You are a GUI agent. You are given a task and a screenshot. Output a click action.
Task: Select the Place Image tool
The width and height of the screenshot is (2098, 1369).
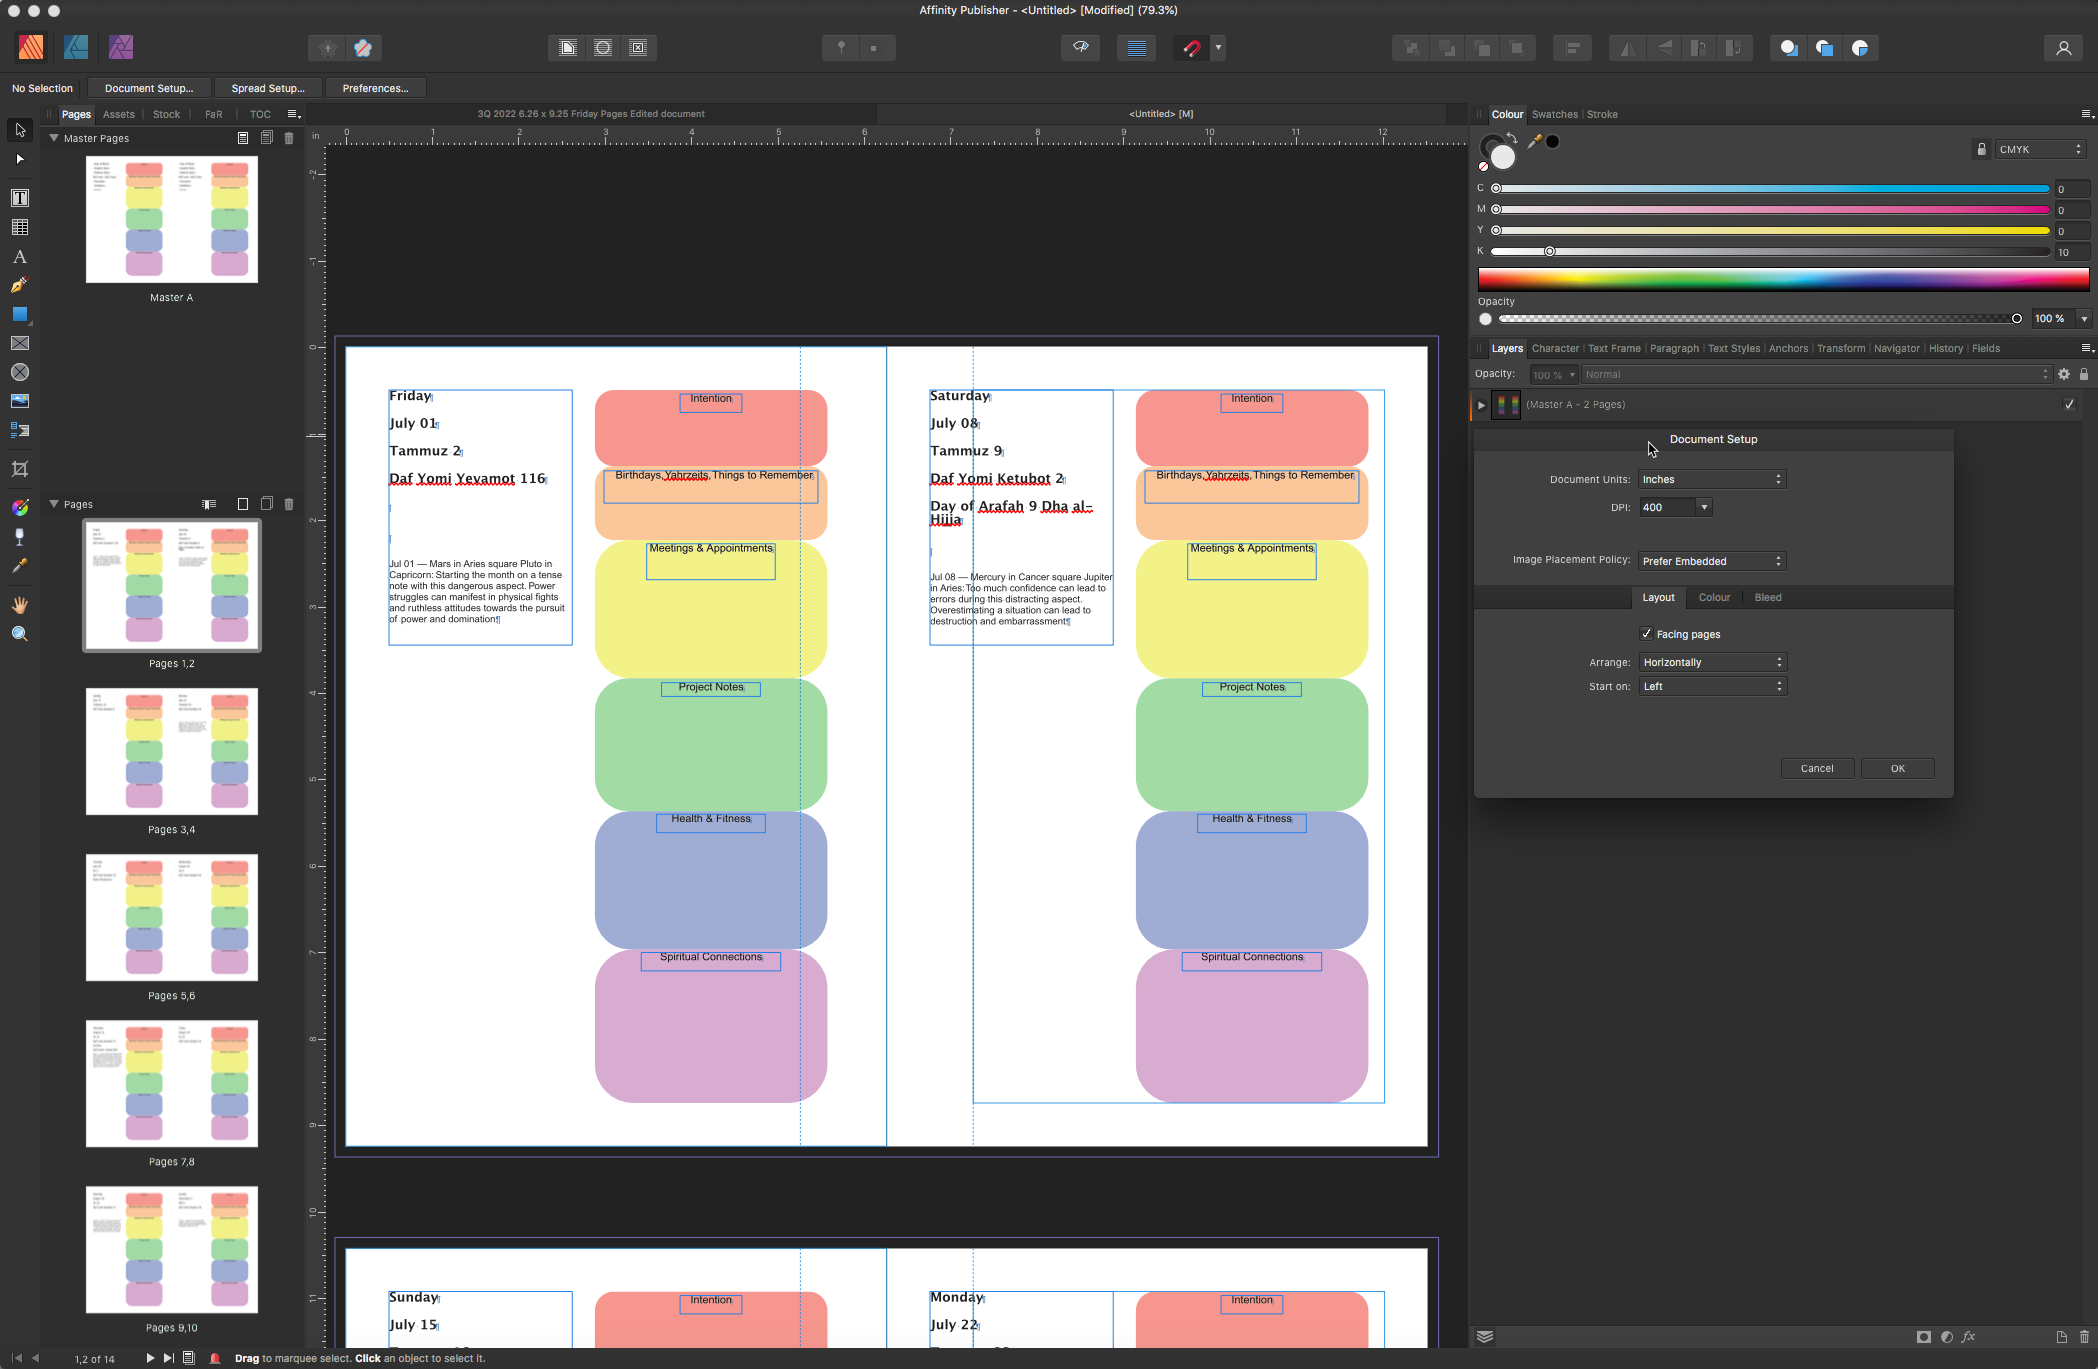[20, 401]
